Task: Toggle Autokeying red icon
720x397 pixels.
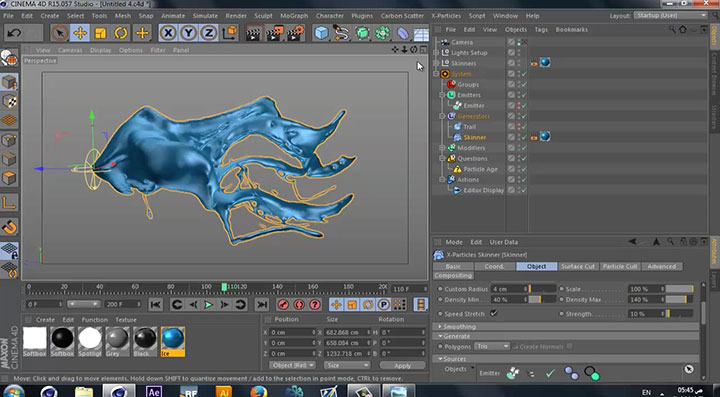Action: coord(299,304)
